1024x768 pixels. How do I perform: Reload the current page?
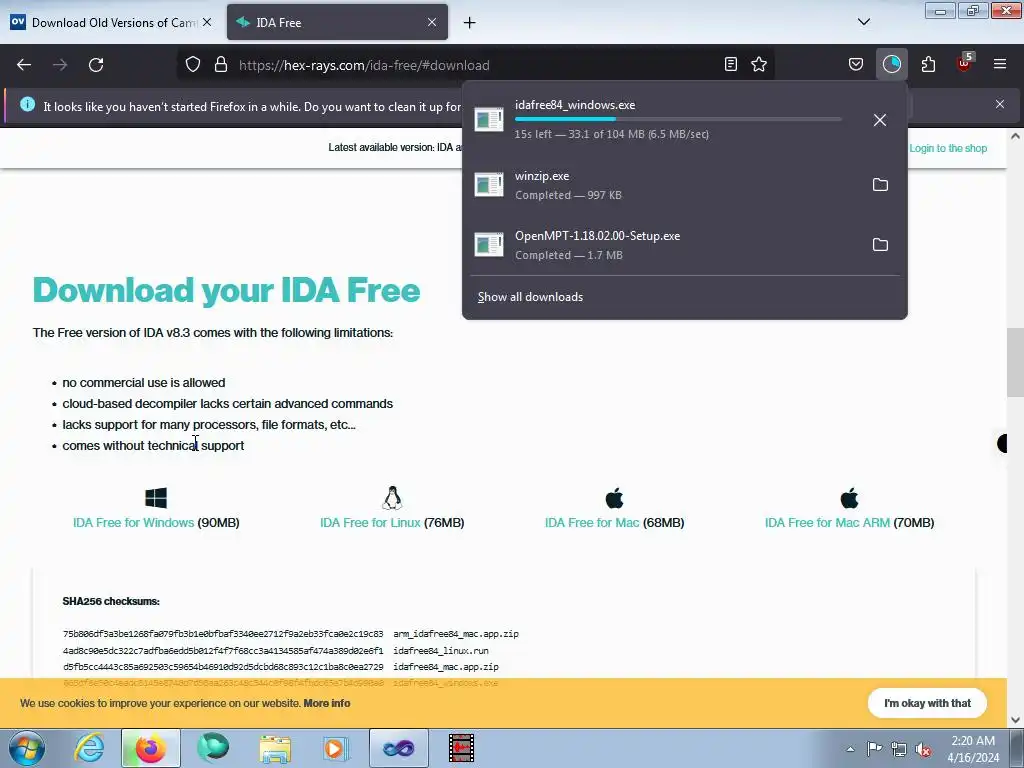pos(96,65)
